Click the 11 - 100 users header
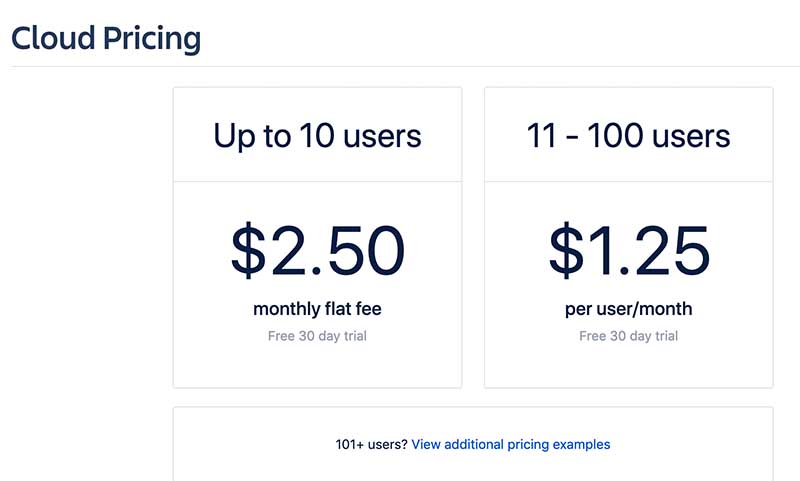 629,136
